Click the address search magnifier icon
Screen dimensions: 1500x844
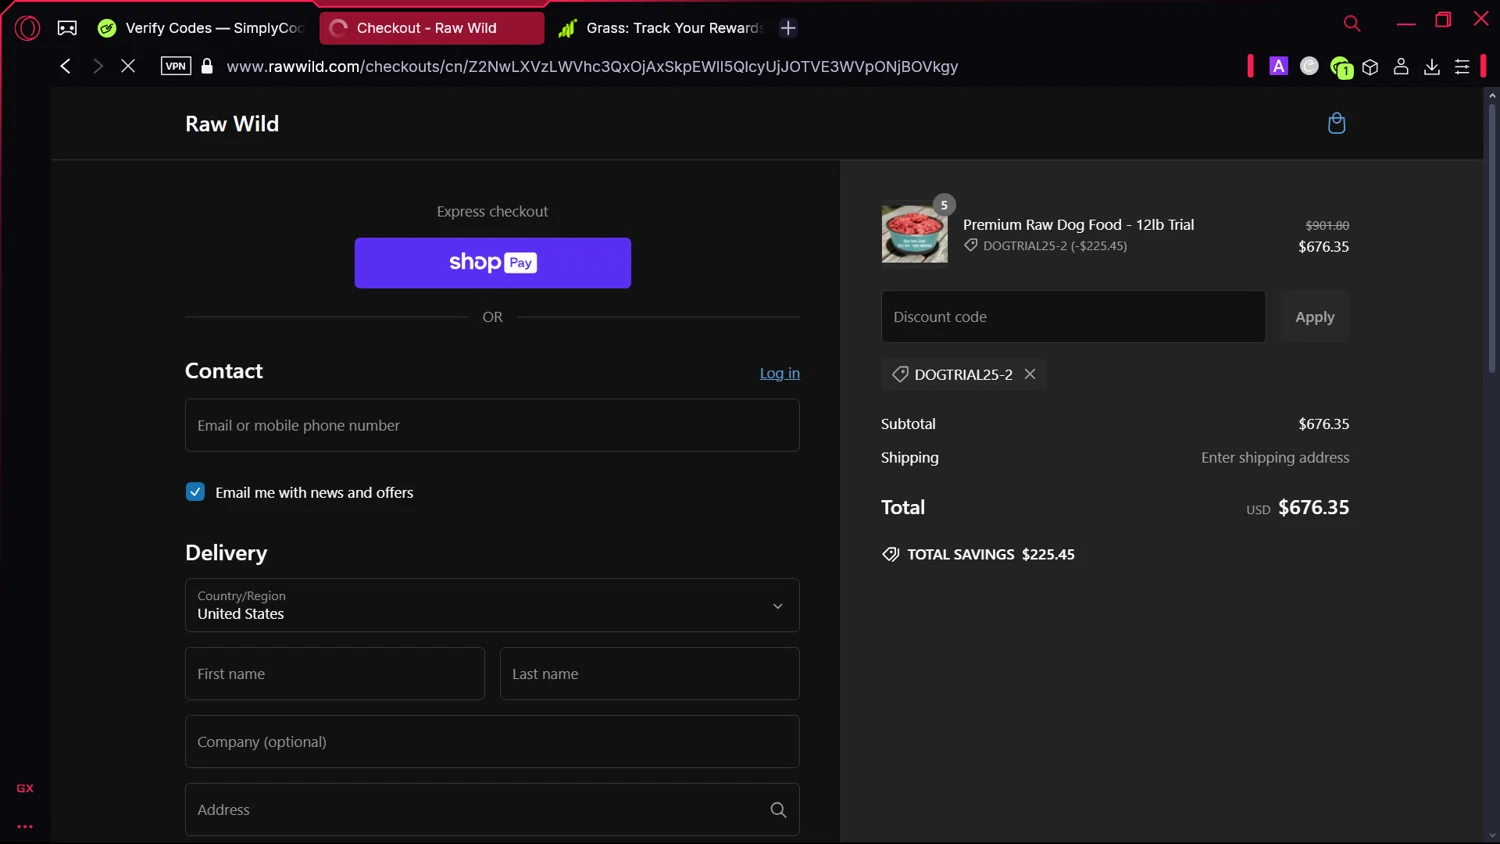point(778,810)
